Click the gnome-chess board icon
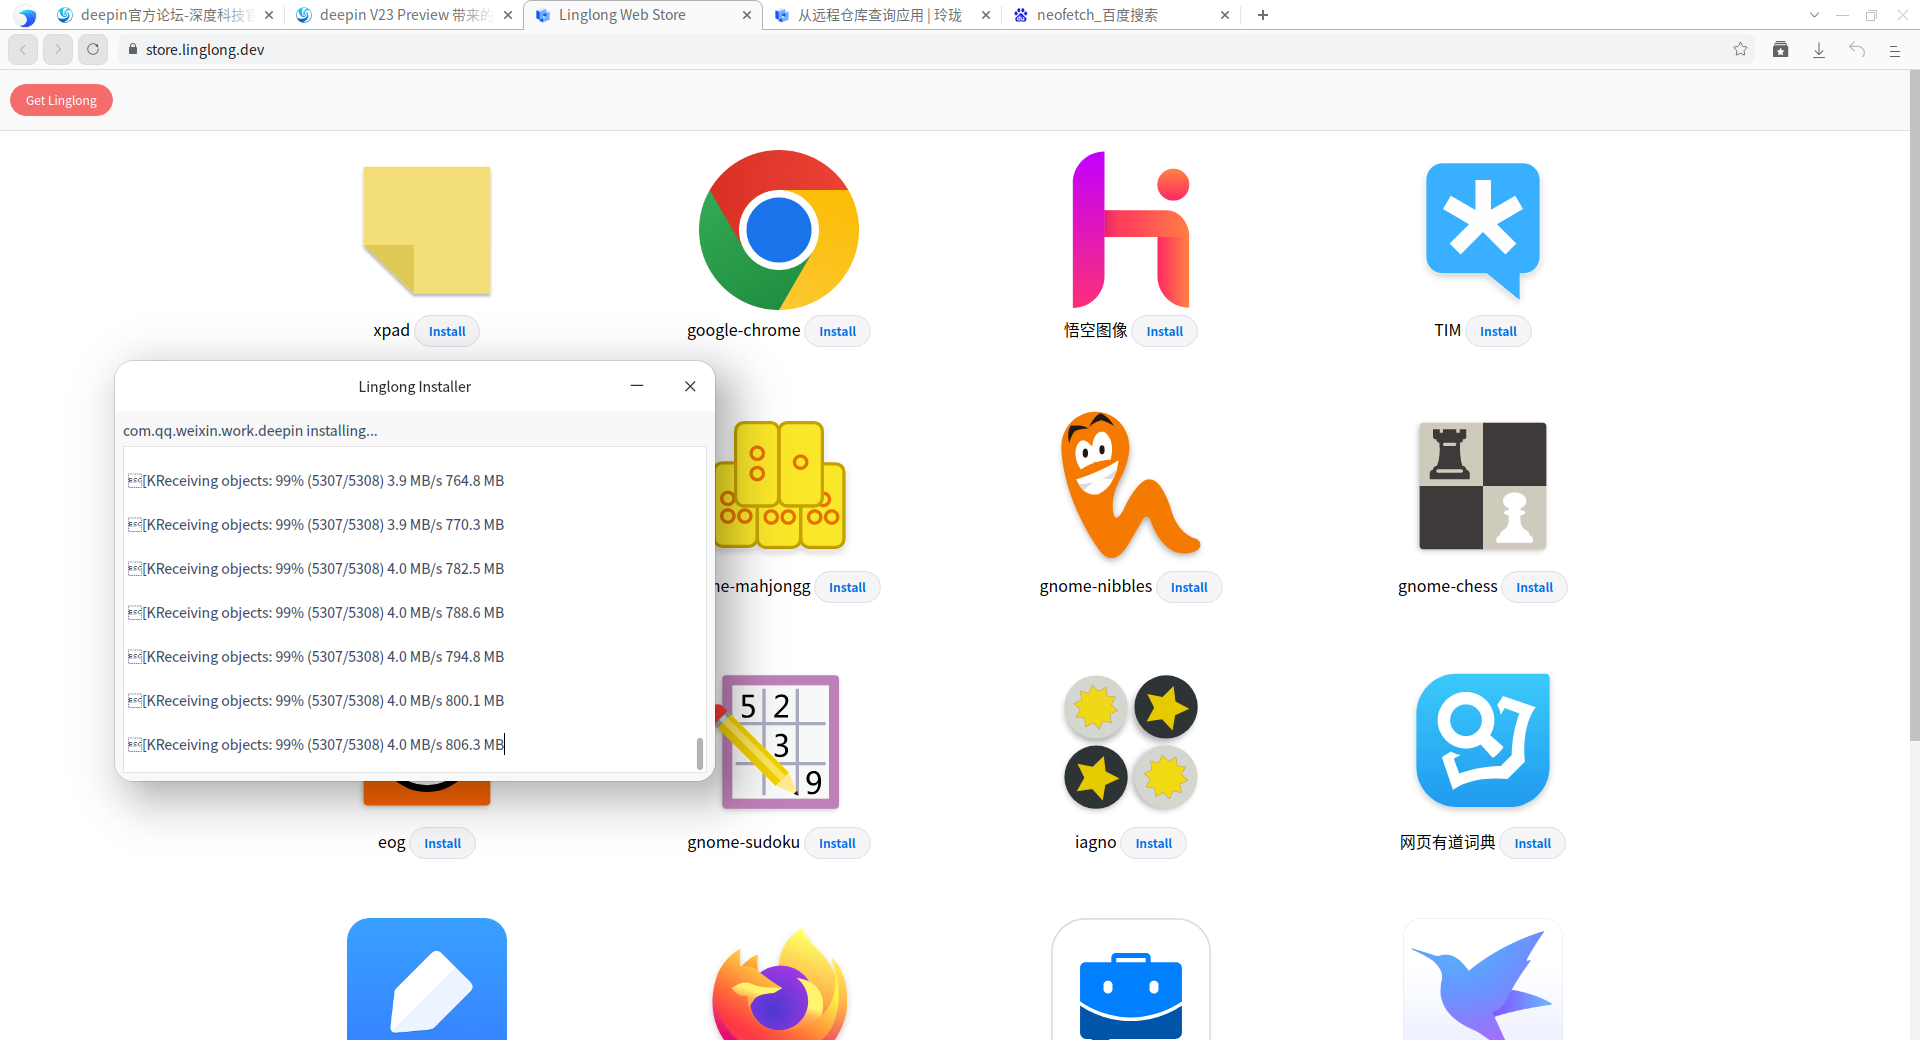The height and width of the screenshot is (1040, 1920). pos(1482,486)
